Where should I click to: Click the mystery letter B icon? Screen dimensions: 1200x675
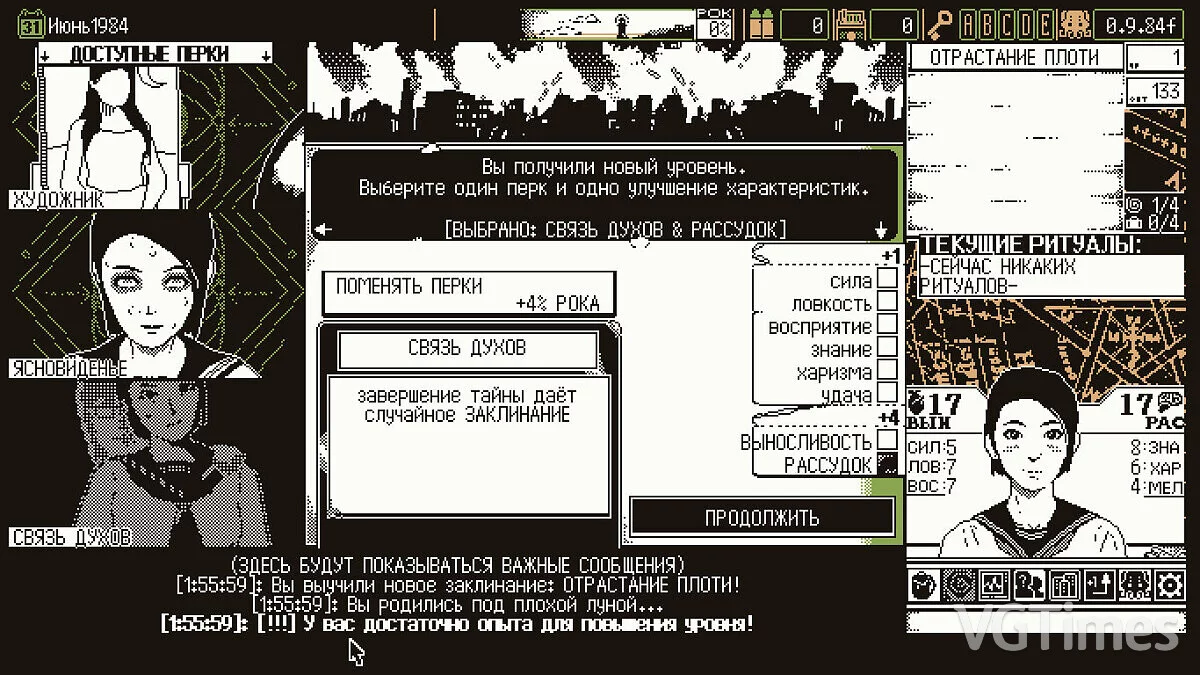pyautogui.click(x=988, y=24)
